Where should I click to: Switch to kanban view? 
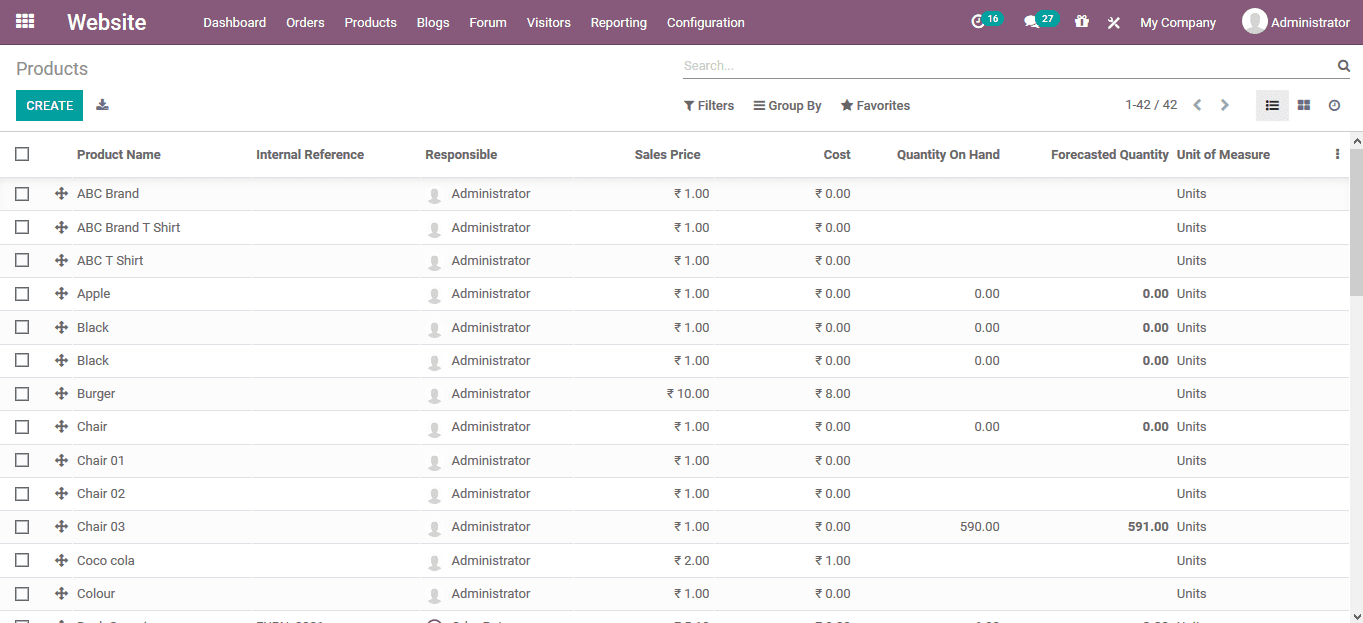[x=1303, y=104]
